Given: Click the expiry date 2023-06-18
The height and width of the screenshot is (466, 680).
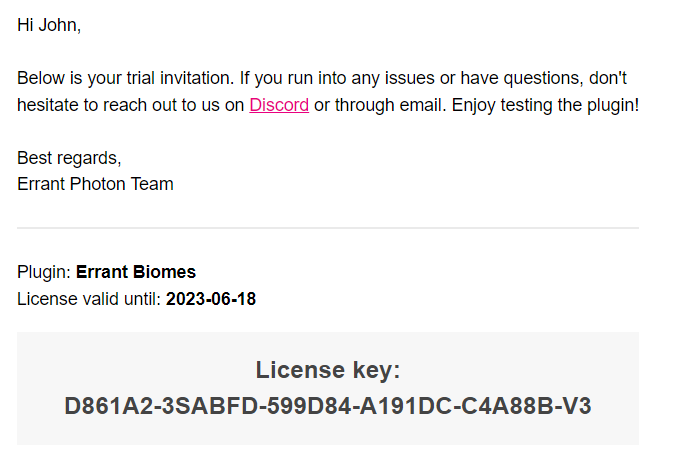Looking at the screenshot, I should coord(211,298).
